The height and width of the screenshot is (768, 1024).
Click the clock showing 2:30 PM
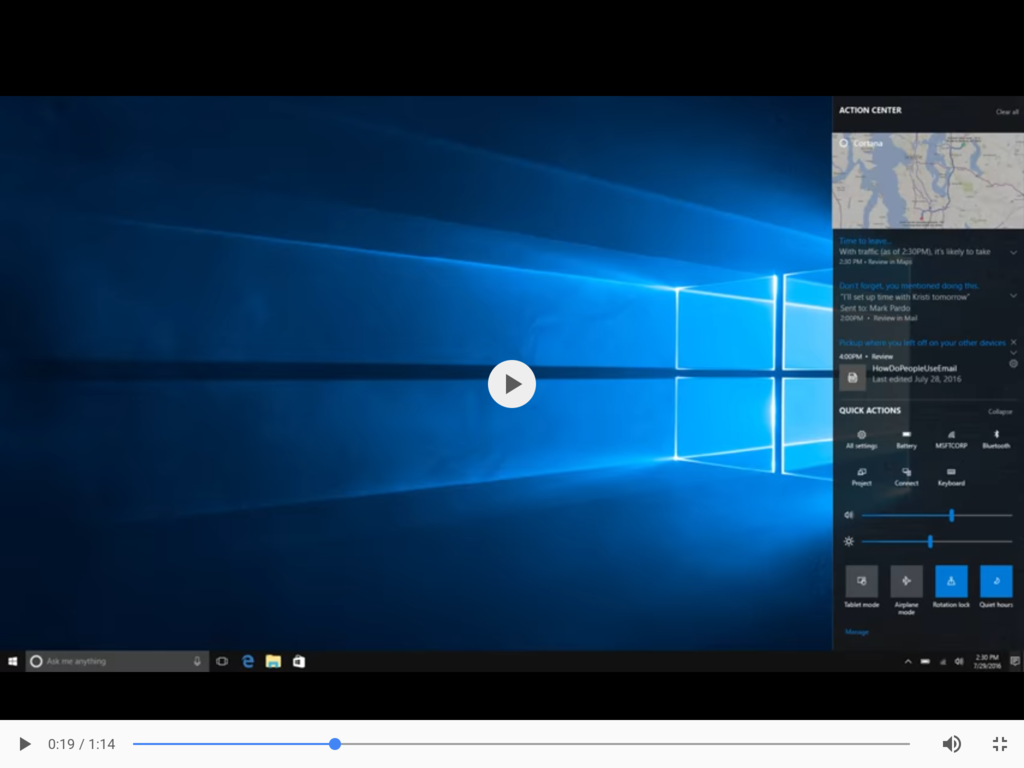coord(987,662)
